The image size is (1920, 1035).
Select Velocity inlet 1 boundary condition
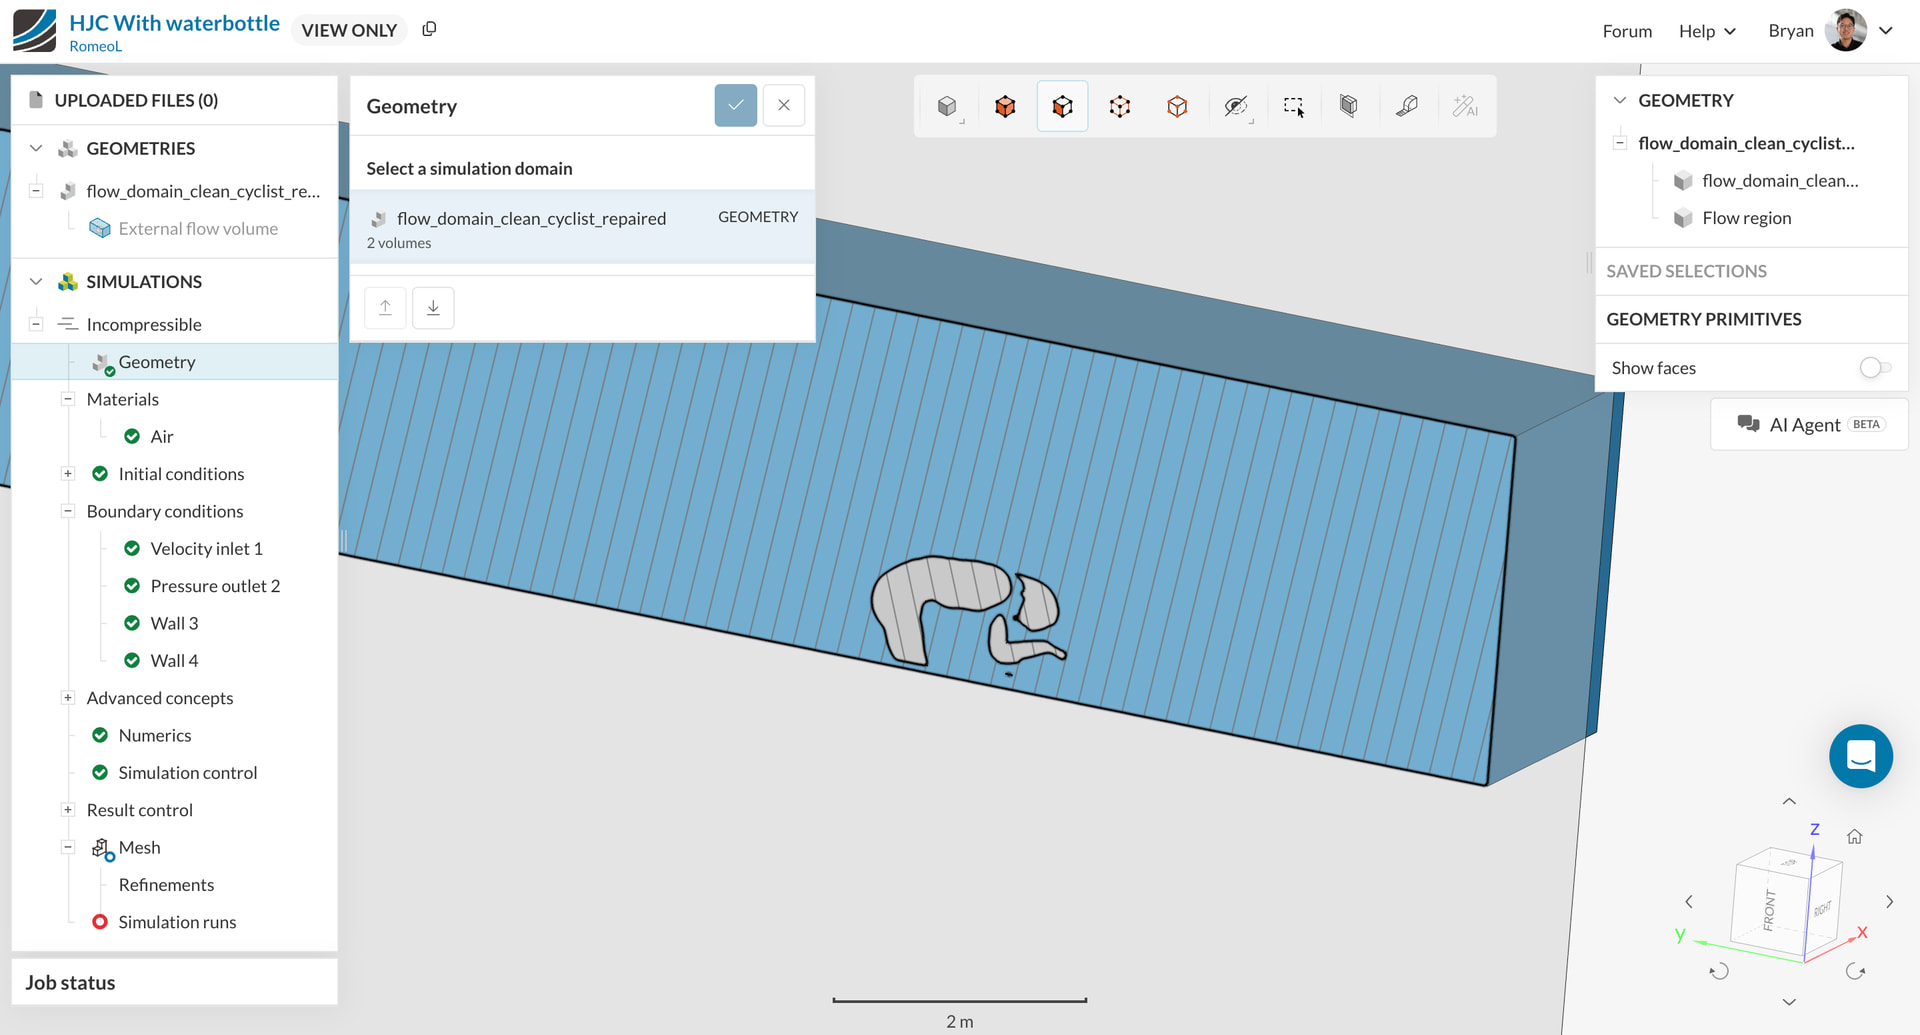pos(206,549)
